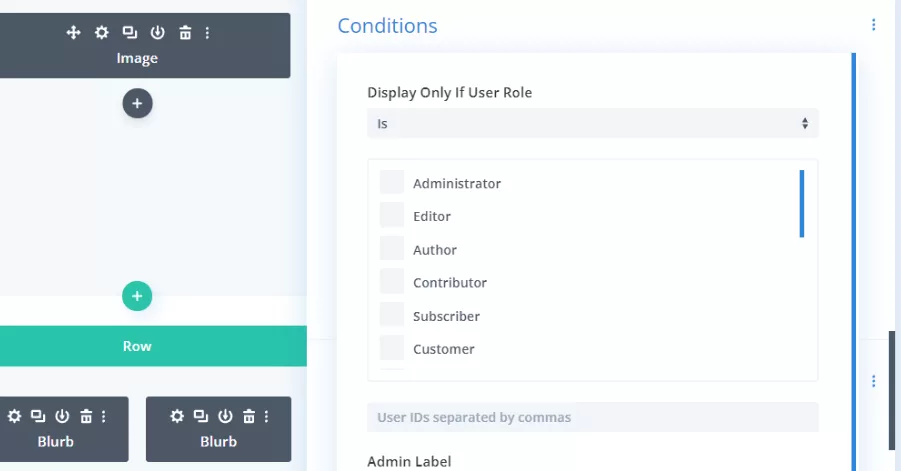This screenshot has height=471, width=901.
Task: Open settings gear of right Blurb module
Action: [x=177, y=416]
